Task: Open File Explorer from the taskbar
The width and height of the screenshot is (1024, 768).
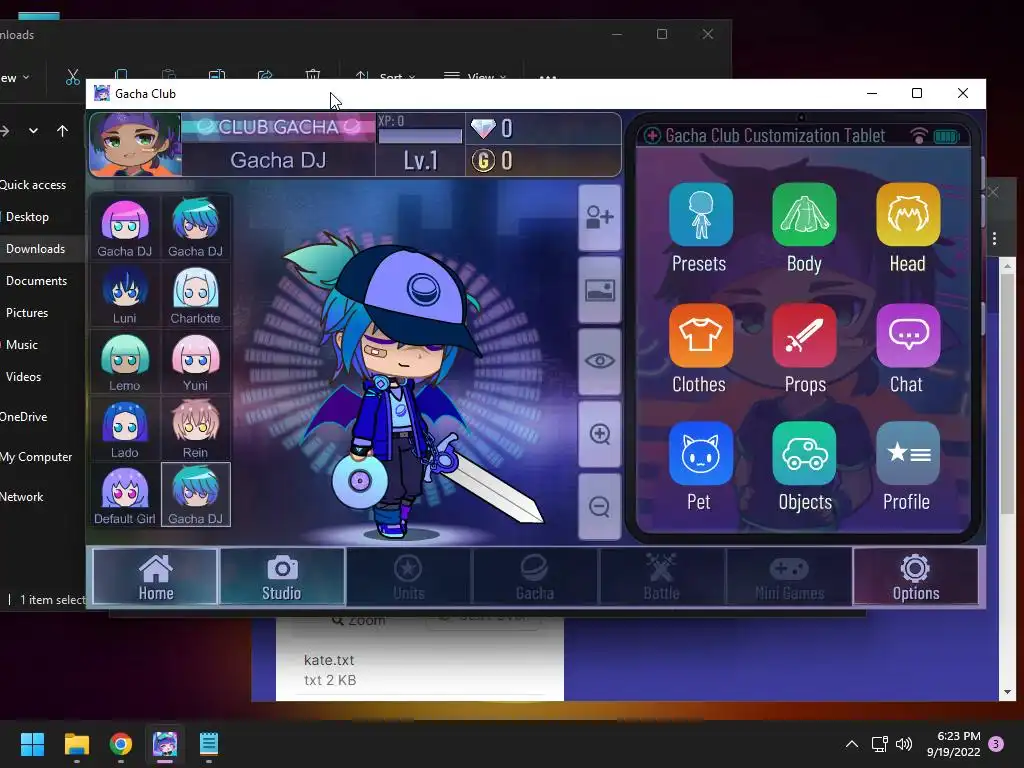Action: point(76,744)
